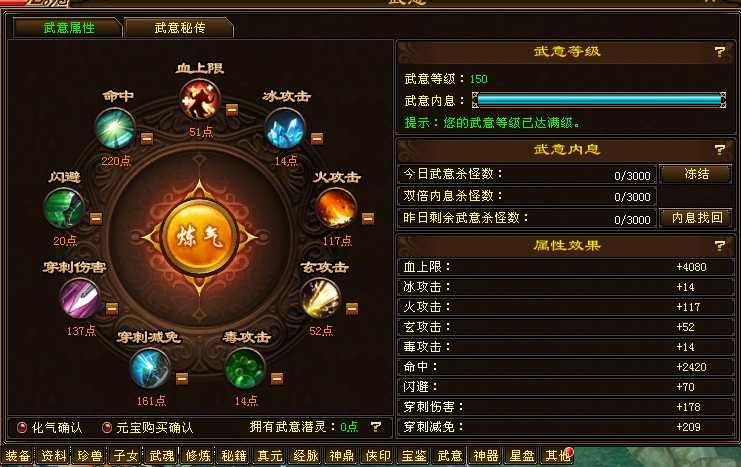Screen dimensions: 741x467
Task: Click the 冻结 button
Action: 696,174
